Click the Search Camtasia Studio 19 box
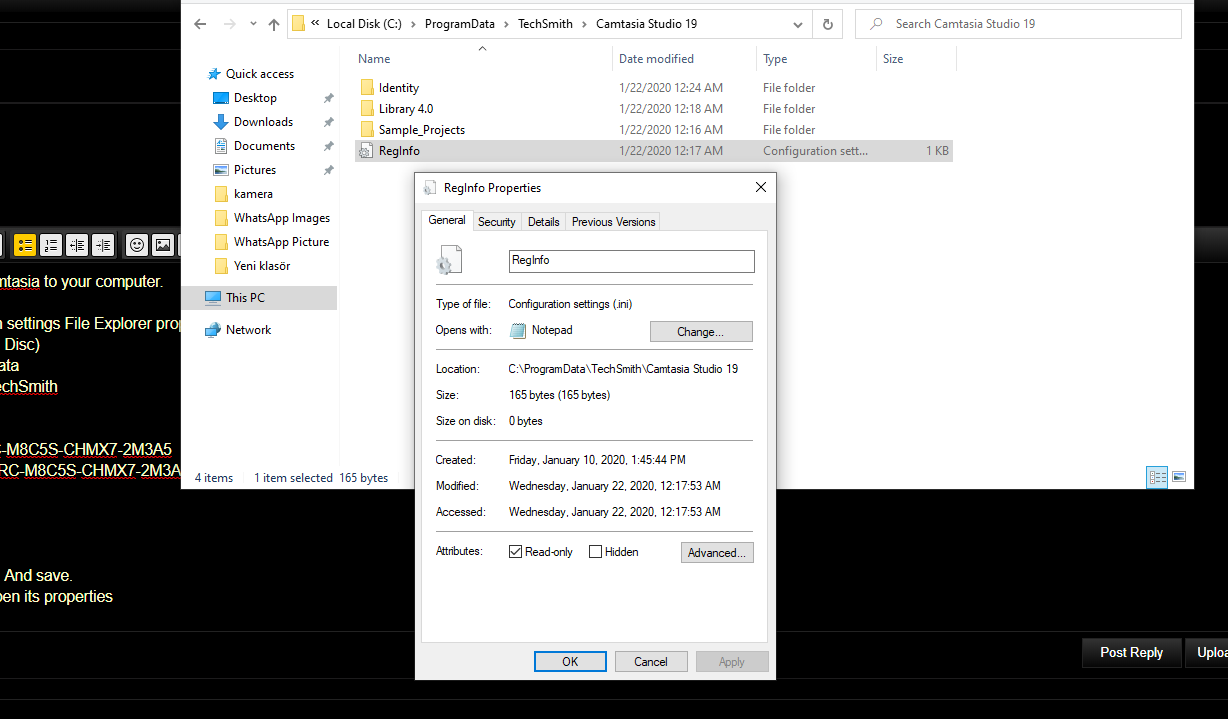The width and height of the screenshot is (1228, 719). [x=1018, y=24]
